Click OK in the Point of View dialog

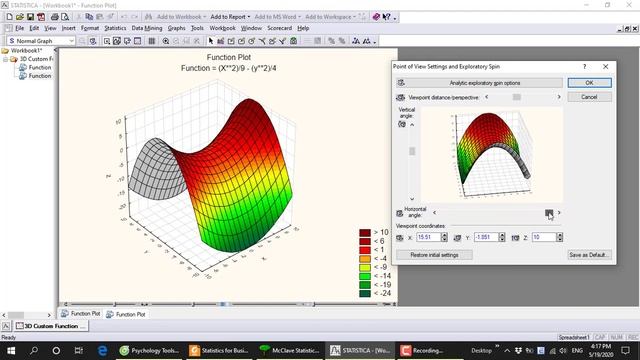coord(589,83)
